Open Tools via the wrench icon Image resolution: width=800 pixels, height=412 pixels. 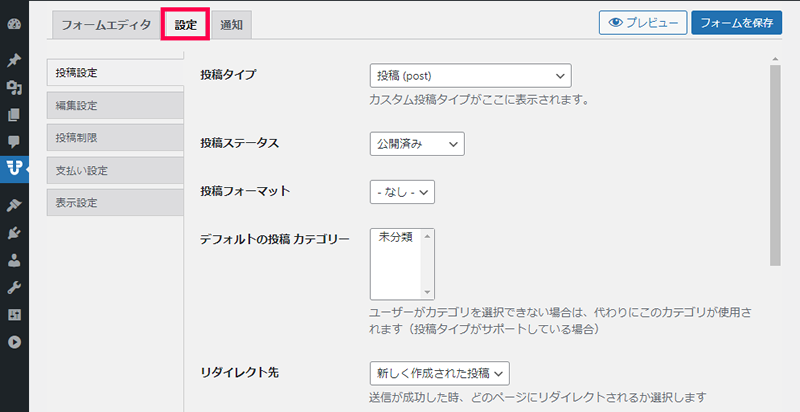[14, 288]
